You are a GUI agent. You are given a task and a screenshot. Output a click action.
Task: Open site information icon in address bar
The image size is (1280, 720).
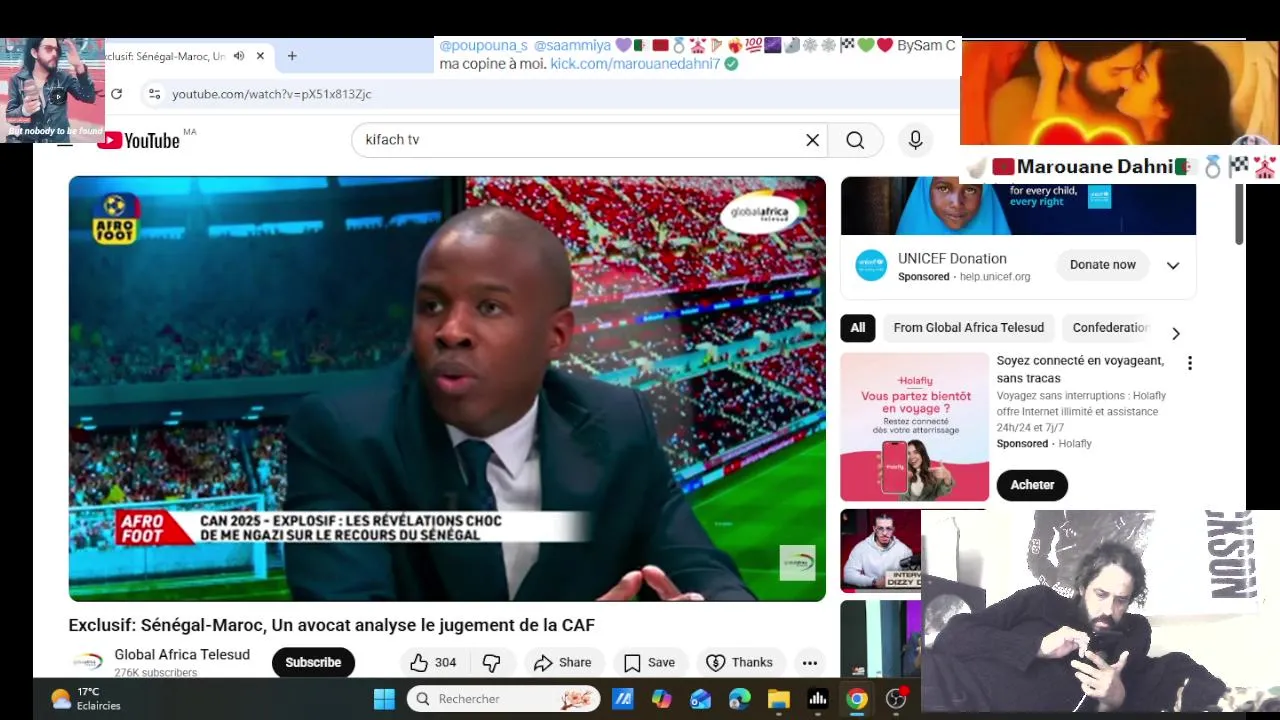154,94
